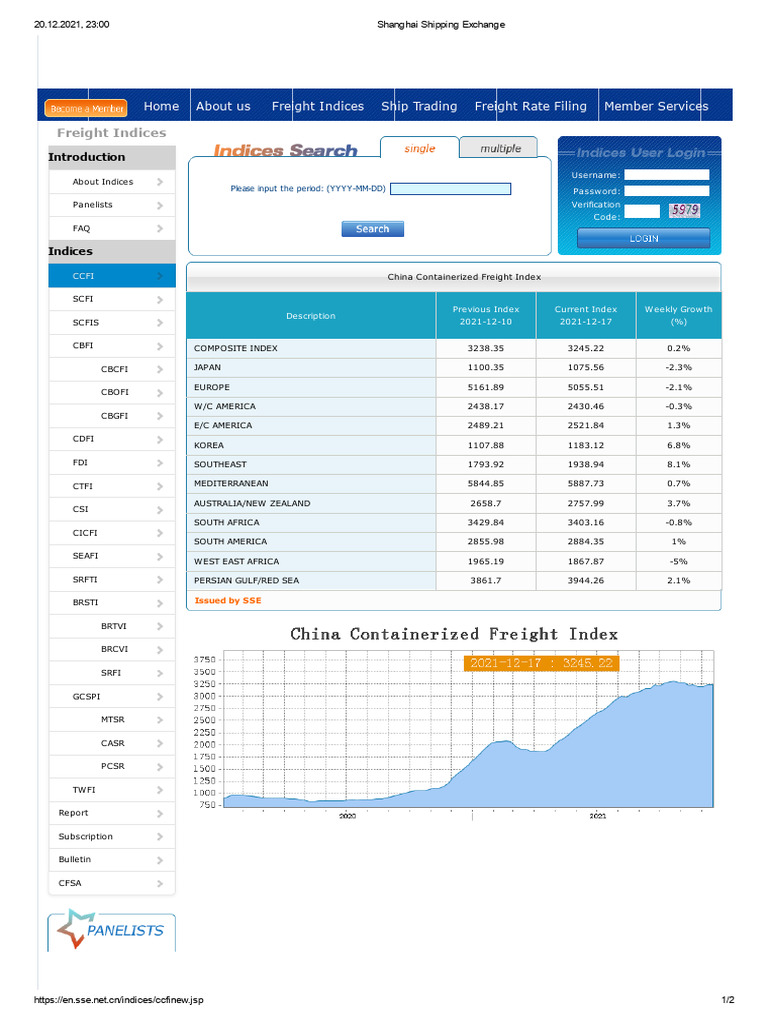Image resolution: width=768 pixels, height=1024 pixels.
Task: Open the About us menu
Action: click(x=223, y=106)
